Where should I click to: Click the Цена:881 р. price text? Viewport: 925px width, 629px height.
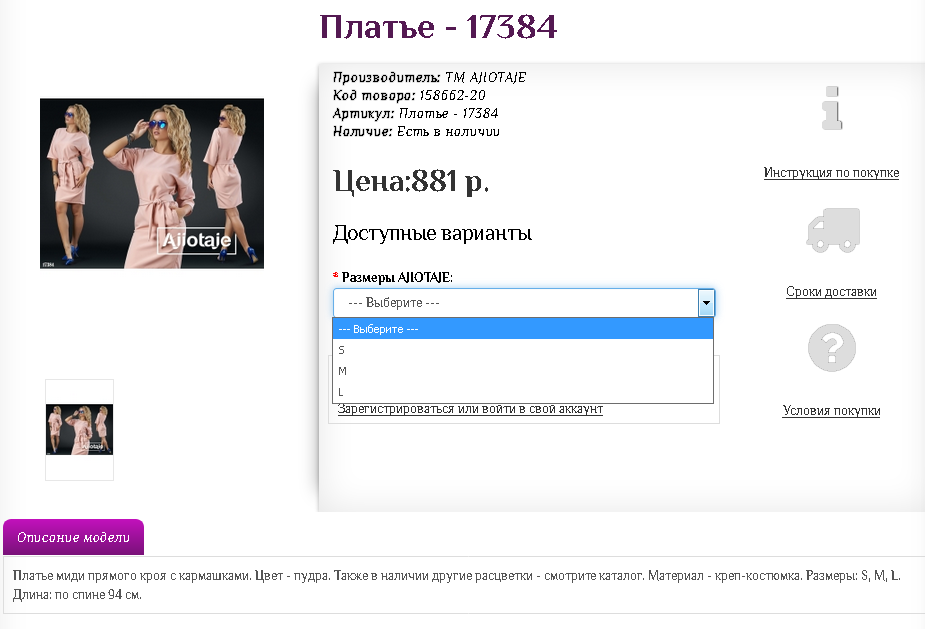[411, 181]
